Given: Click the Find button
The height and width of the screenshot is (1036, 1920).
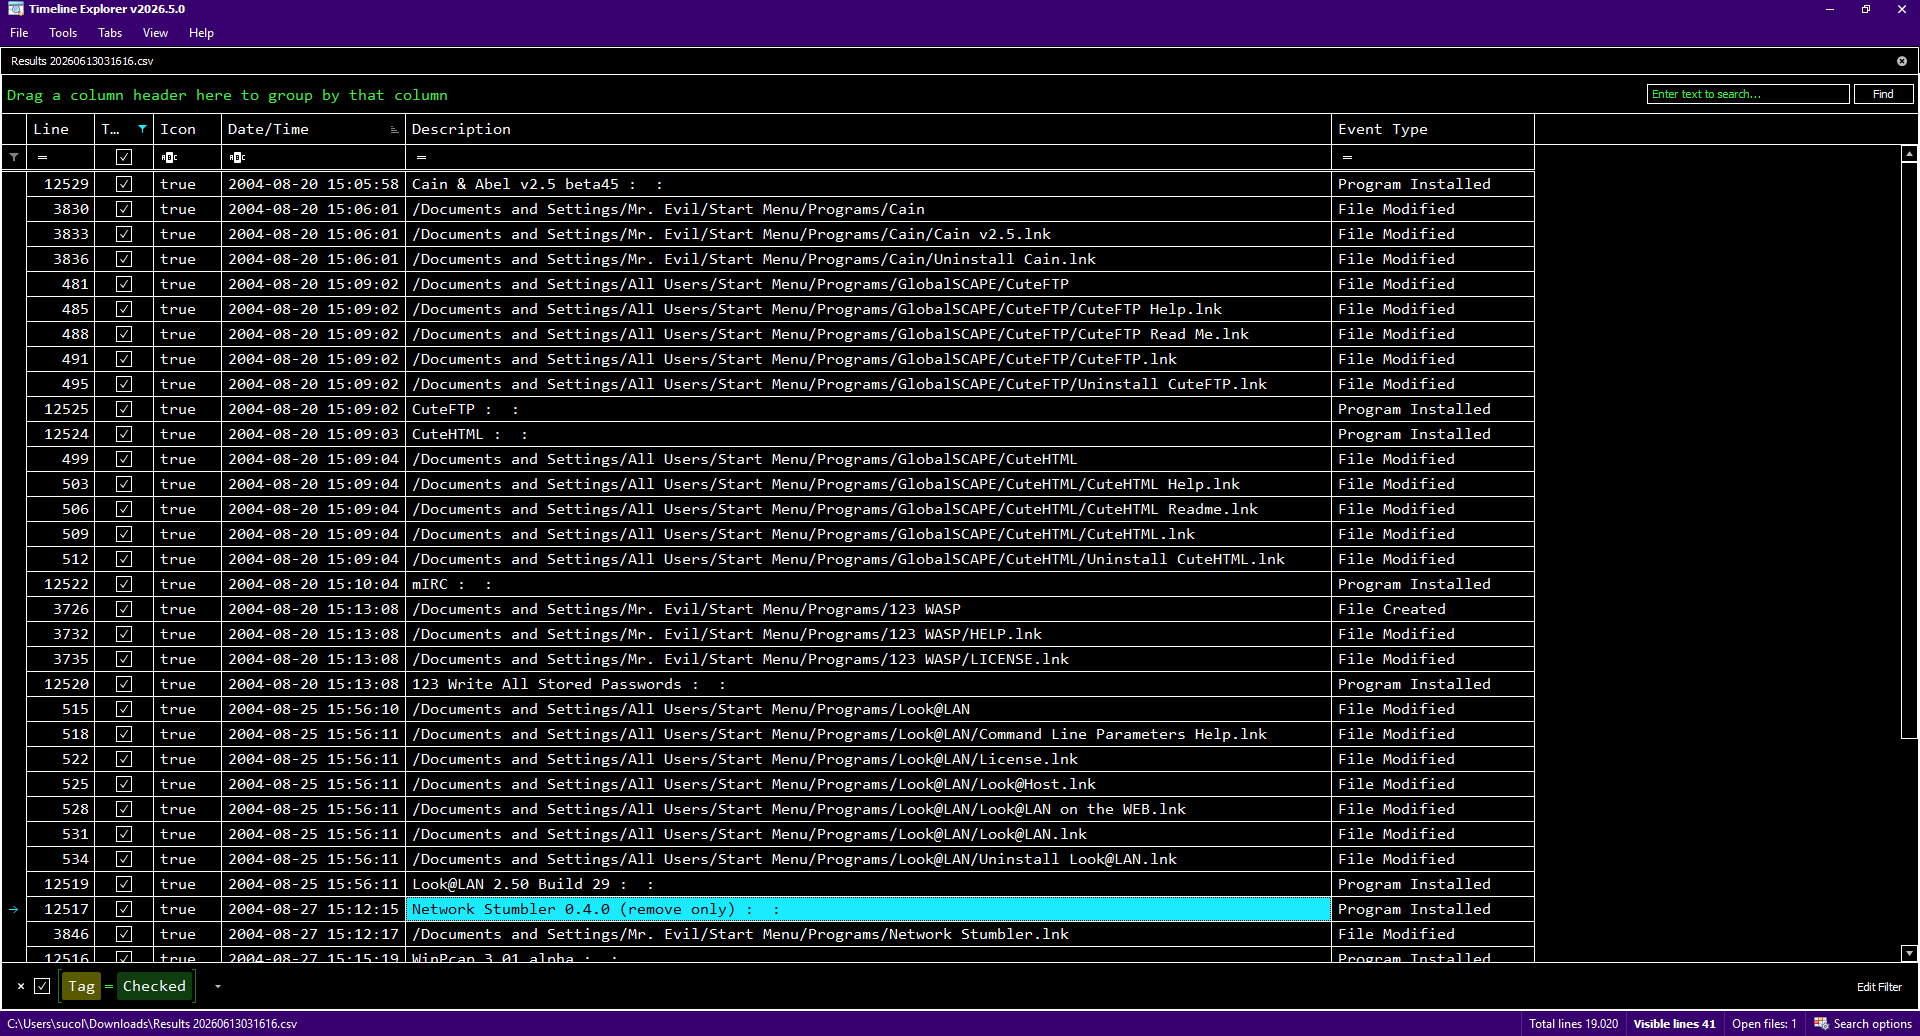Looking at the screenshot, I should 1883,94.
